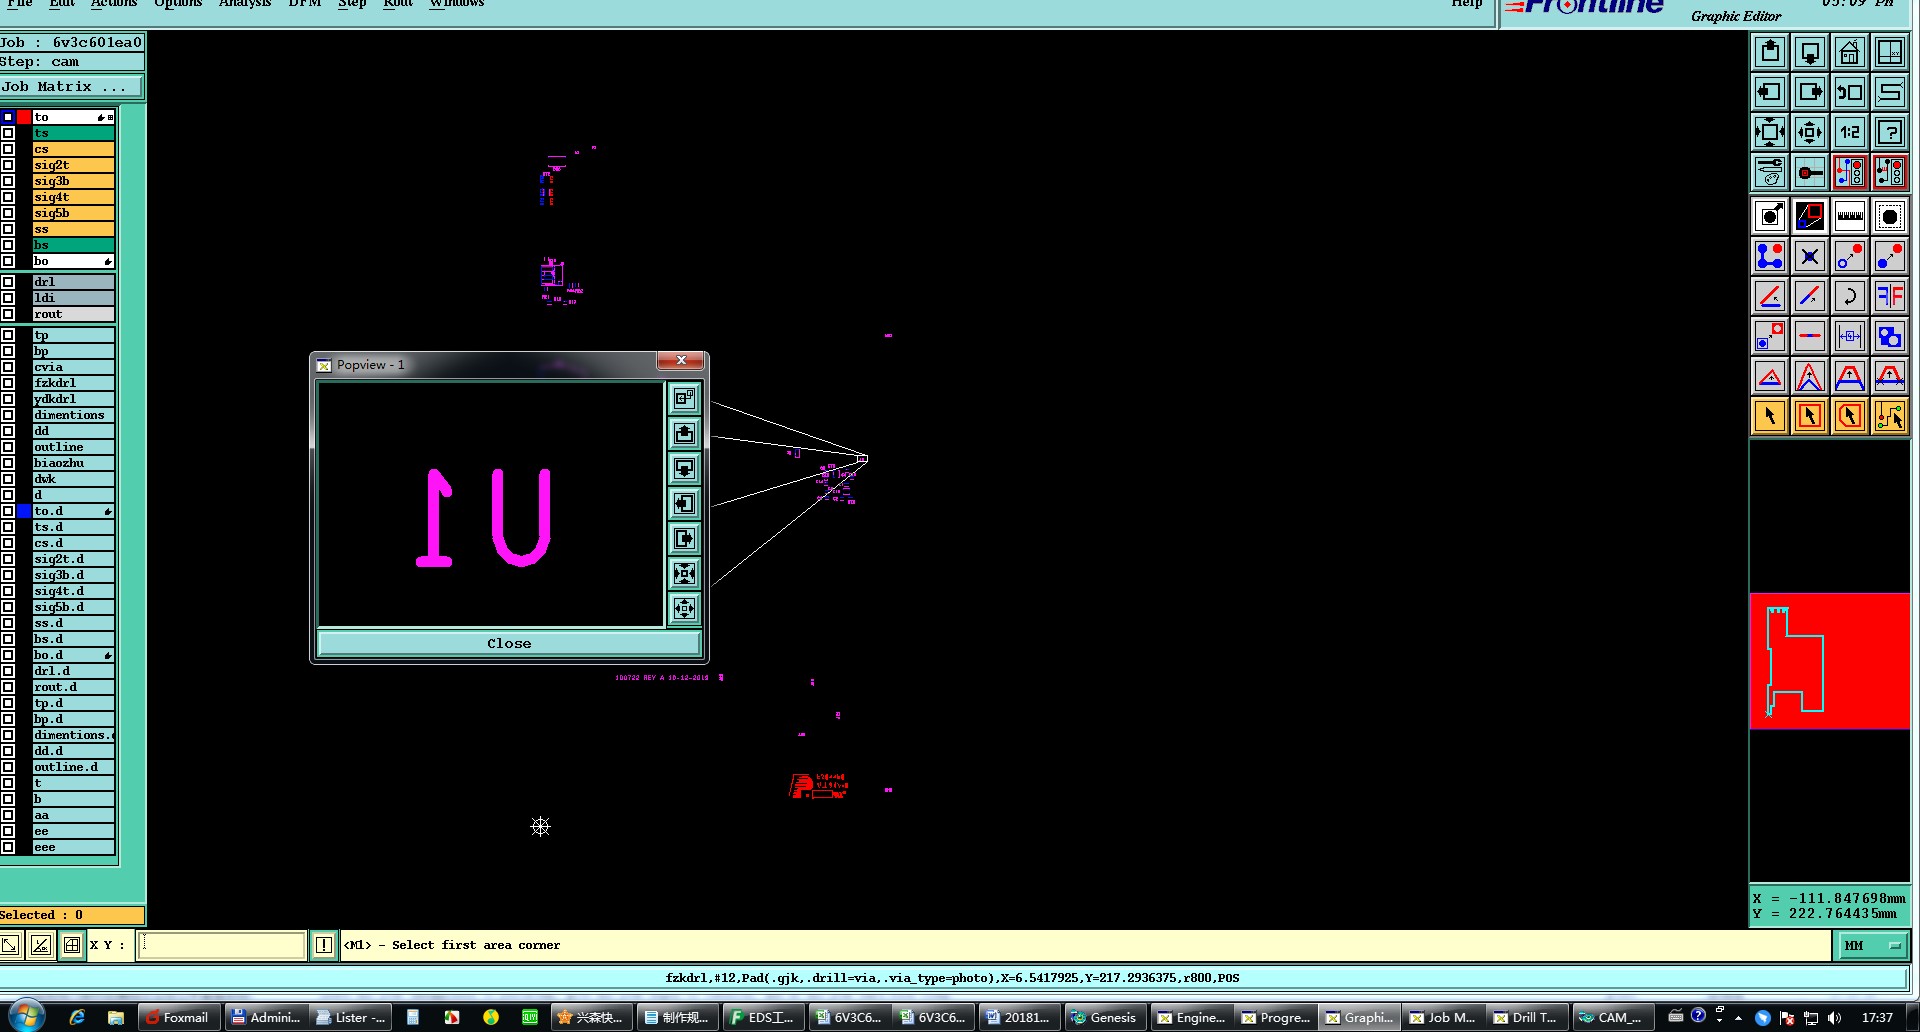The height and width of the screenshot is (1032, 1920).
Task: Click the red color swatch beside to layer
Action: 24,117
